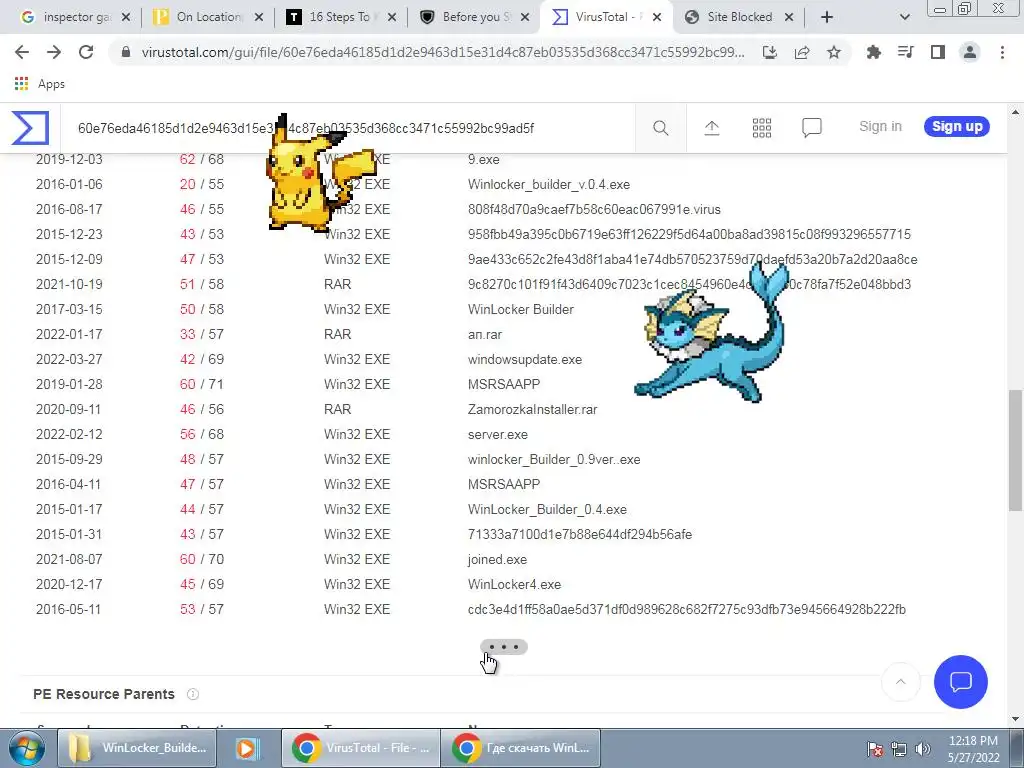Open the windowsupdate.exe file entry
Image resolution: width=1024 pixels, height=768 pixels.
coord(524,360)
